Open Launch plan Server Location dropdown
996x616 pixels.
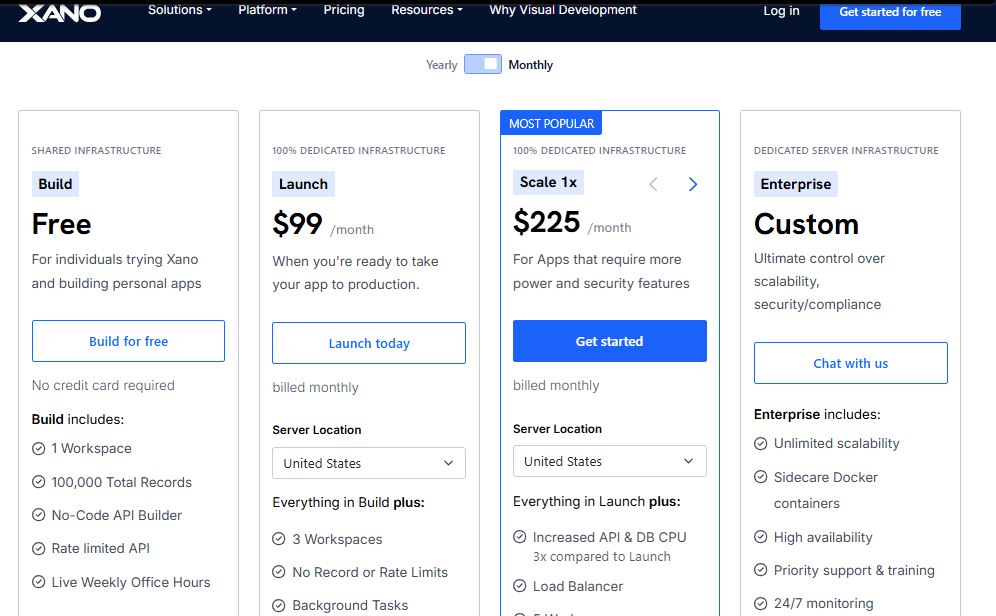pos(369,463)
